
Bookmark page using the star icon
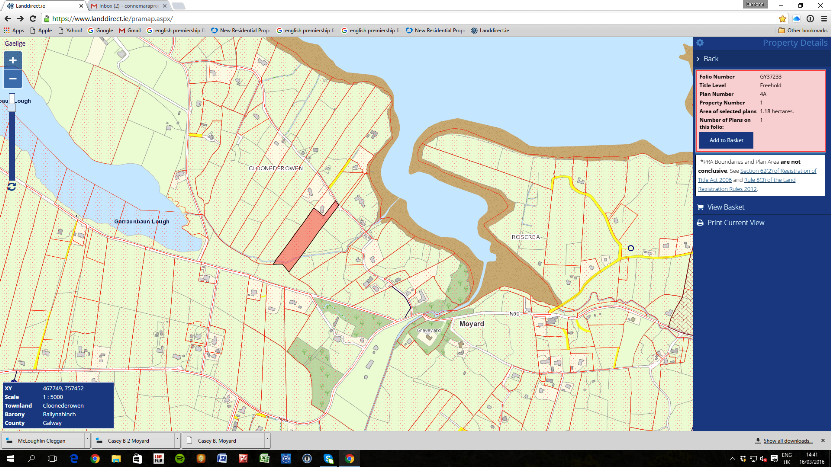(x=782, y=18)
